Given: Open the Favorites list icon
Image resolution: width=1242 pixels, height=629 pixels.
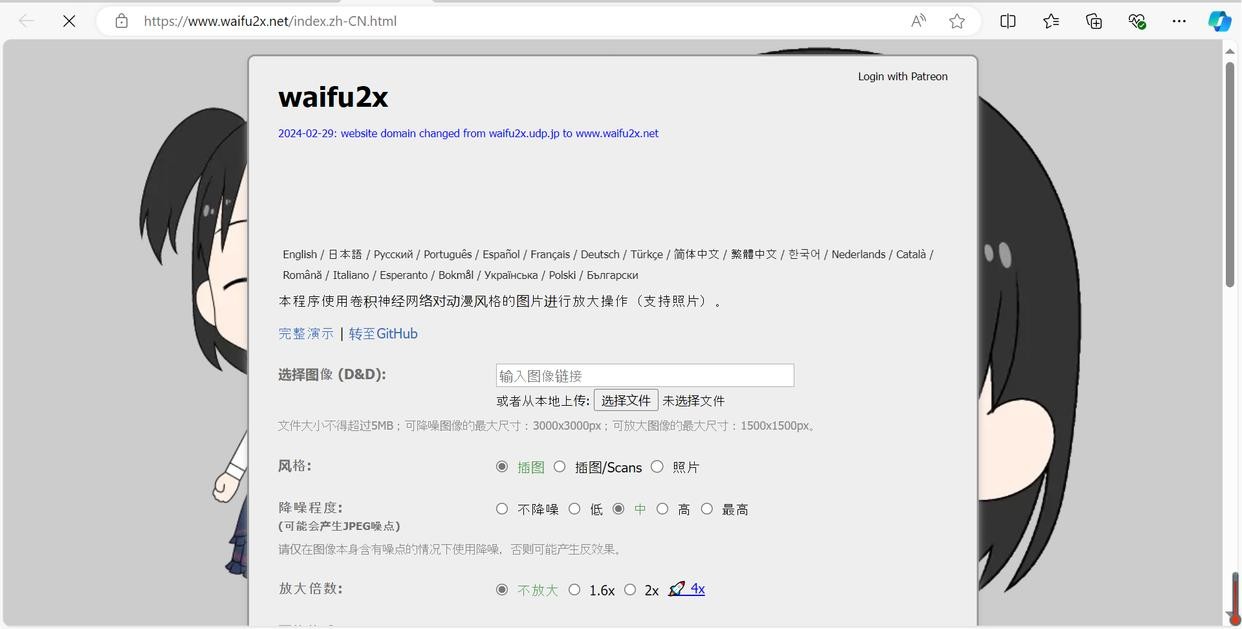Looking at the screenshot, I should [x=1051, y=21].
